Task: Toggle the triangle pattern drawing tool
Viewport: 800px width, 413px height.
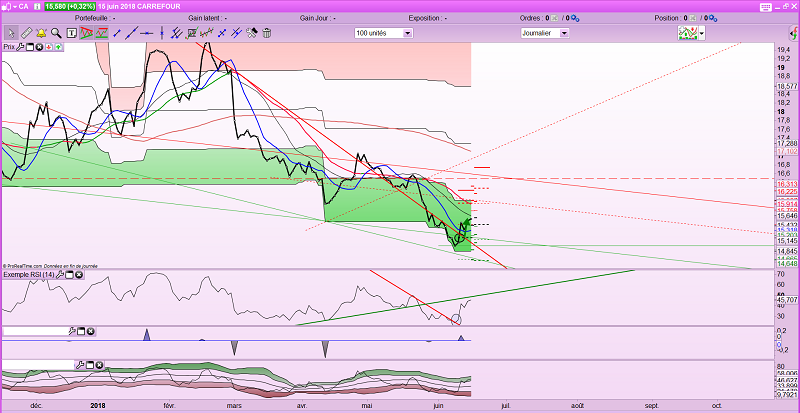Action: (86, 33)
